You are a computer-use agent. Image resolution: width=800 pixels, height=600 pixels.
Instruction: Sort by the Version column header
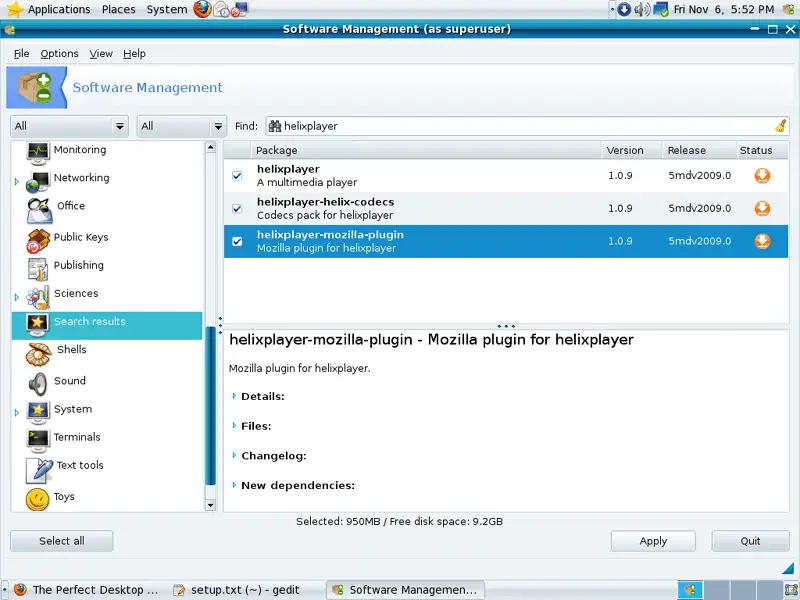click(x=632, y=150)
